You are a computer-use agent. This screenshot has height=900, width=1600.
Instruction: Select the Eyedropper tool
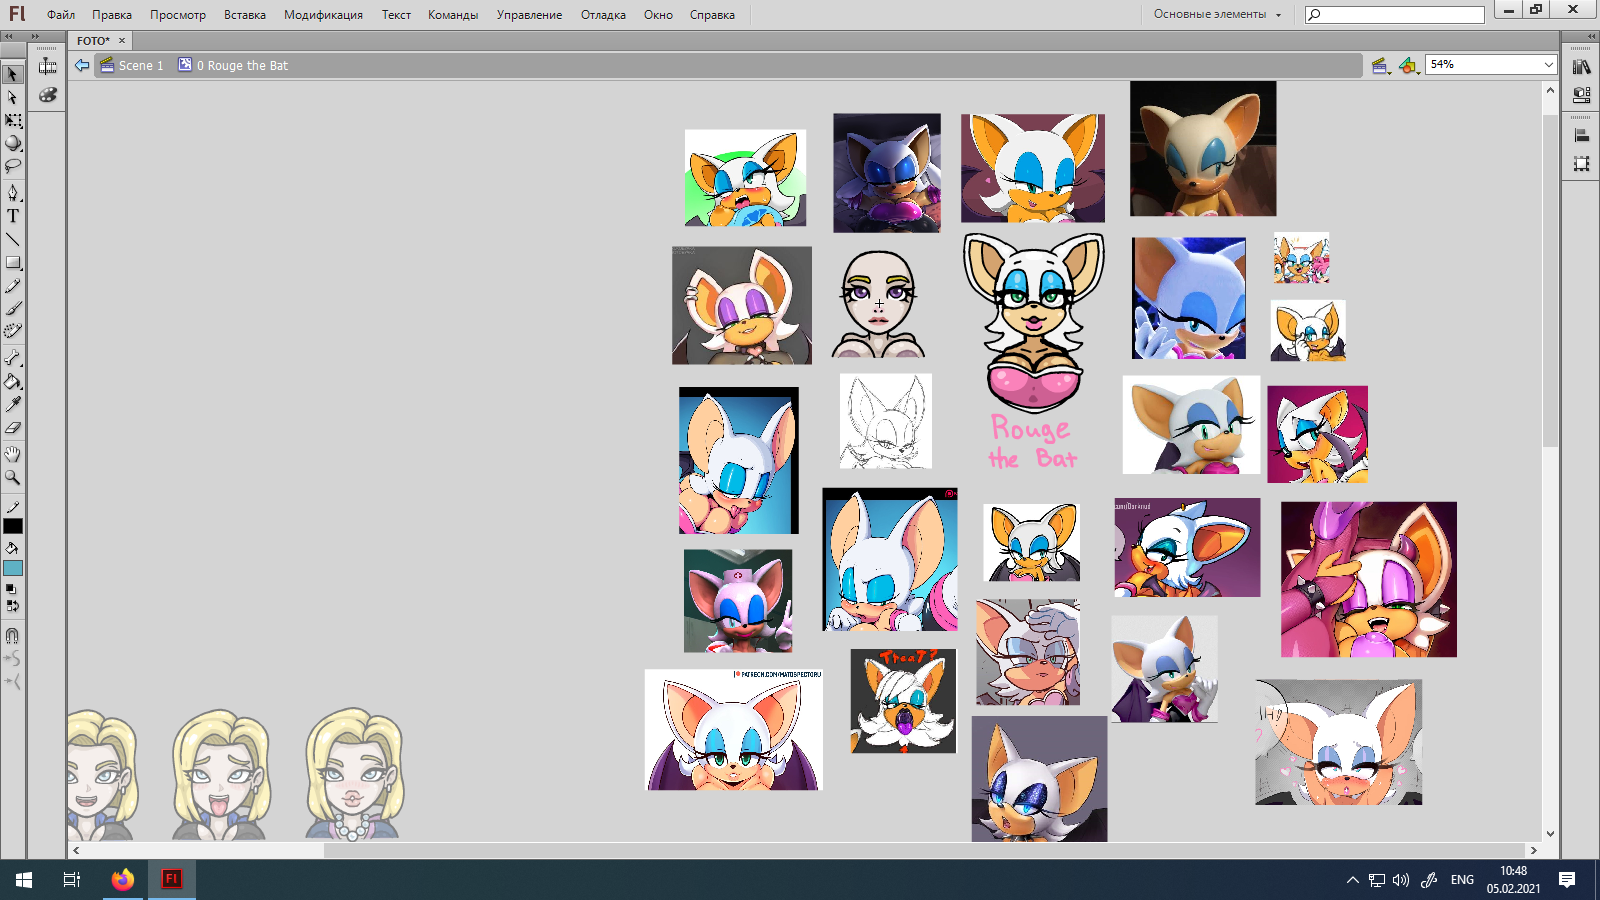(13, 404)
